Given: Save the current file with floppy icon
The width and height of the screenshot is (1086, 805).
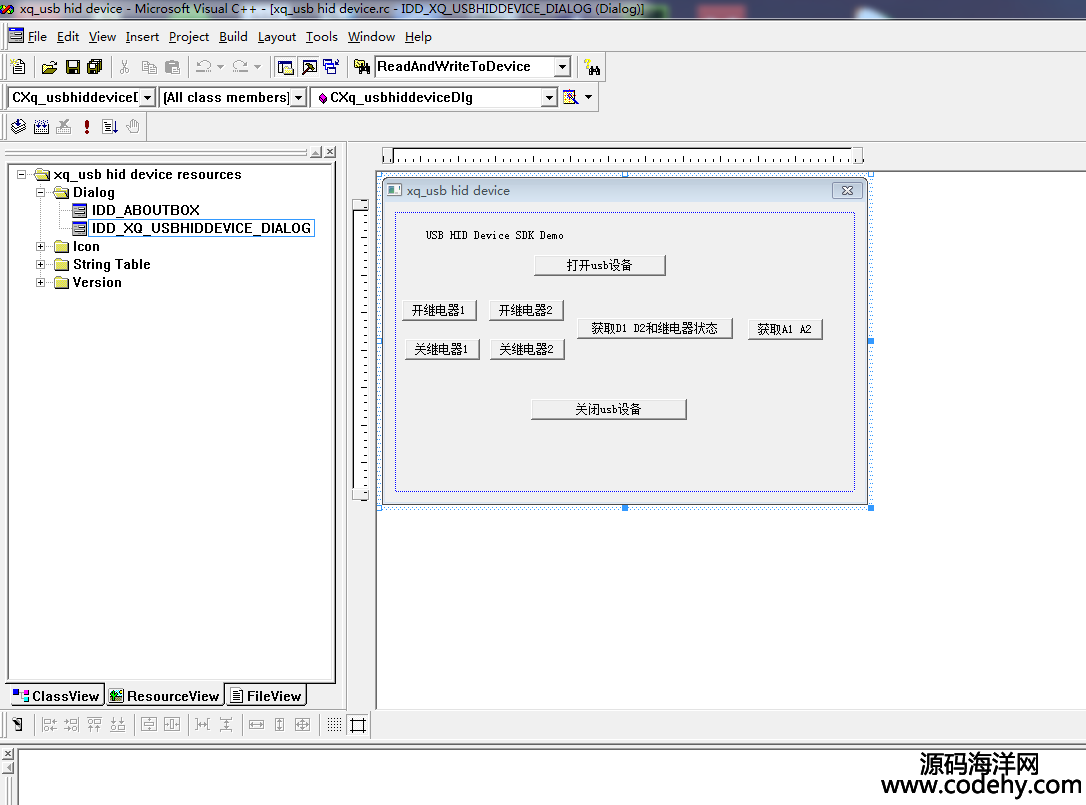Looking at the screenshot, I should click(x=73, y=67).
